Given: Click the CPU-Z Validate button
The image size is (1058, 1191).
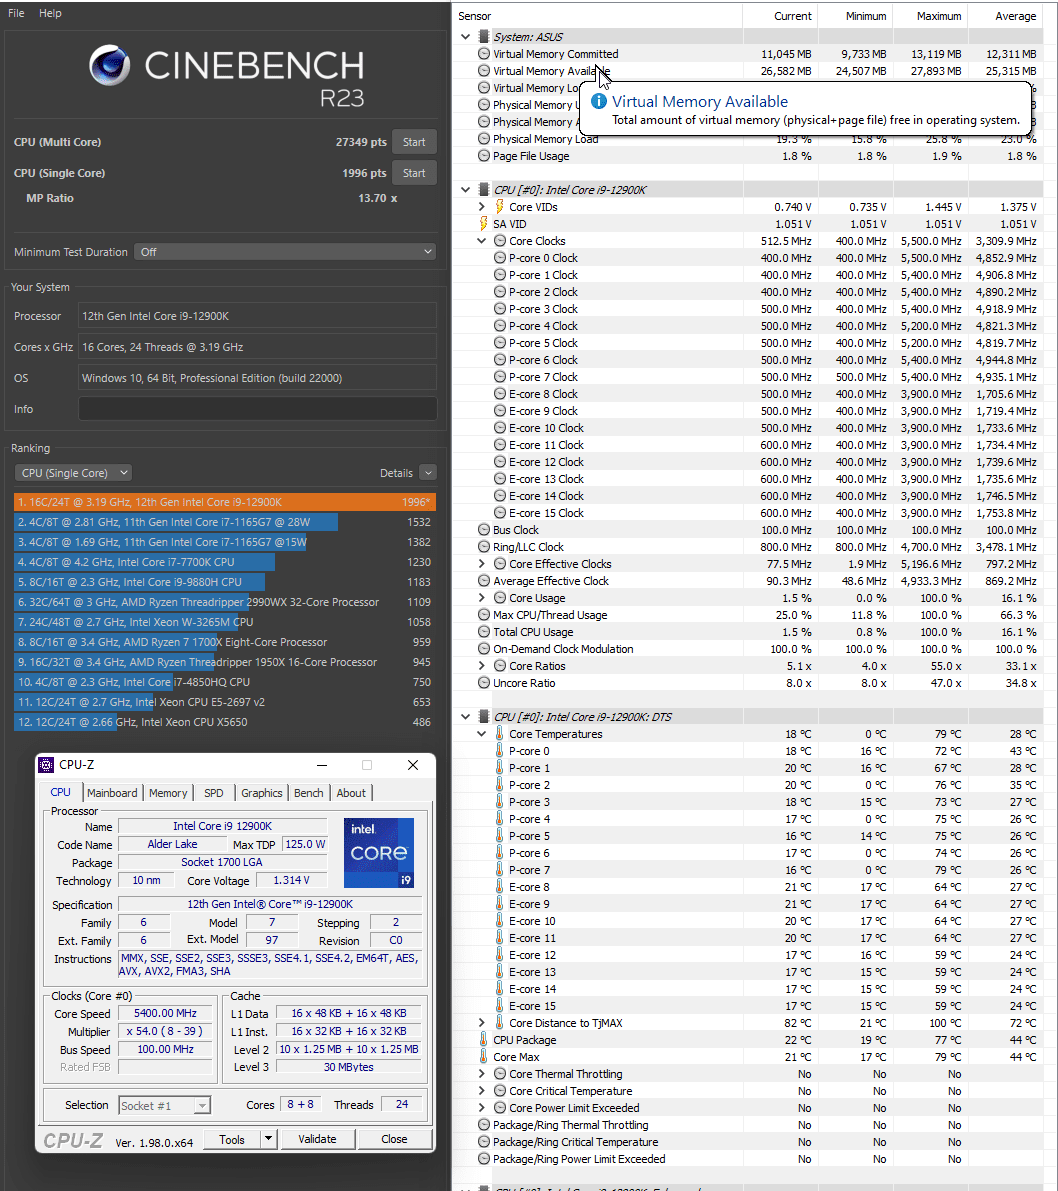Looking at the screenshot, I should 317,1139.
